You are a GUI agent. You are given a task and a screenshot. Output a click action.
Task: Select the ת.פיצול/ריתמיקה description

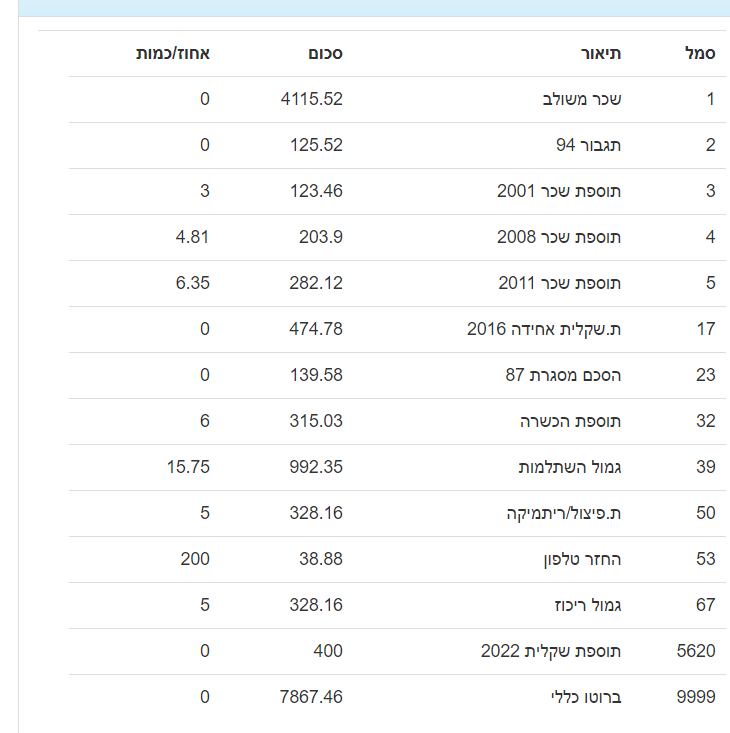[x=564, y=513]
